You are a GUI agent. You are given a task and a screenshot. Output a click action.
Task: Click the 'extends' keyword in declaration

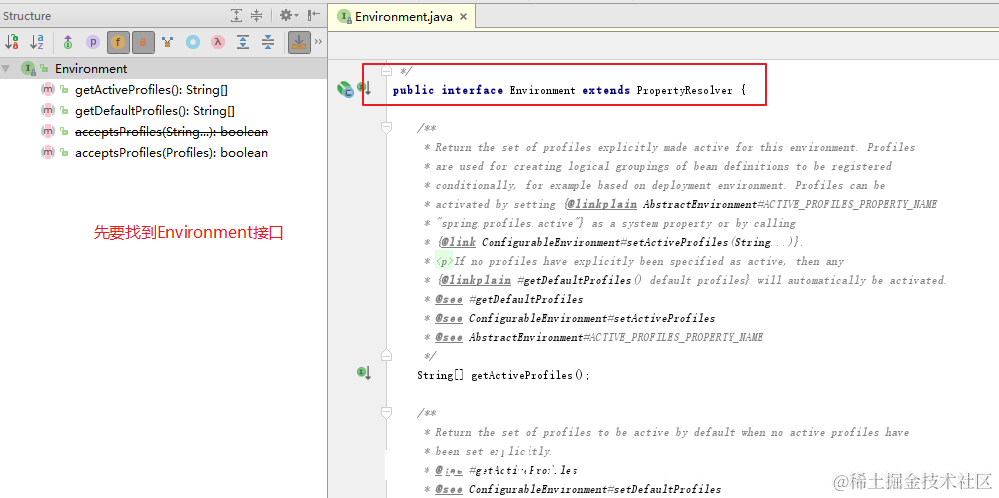606,90
